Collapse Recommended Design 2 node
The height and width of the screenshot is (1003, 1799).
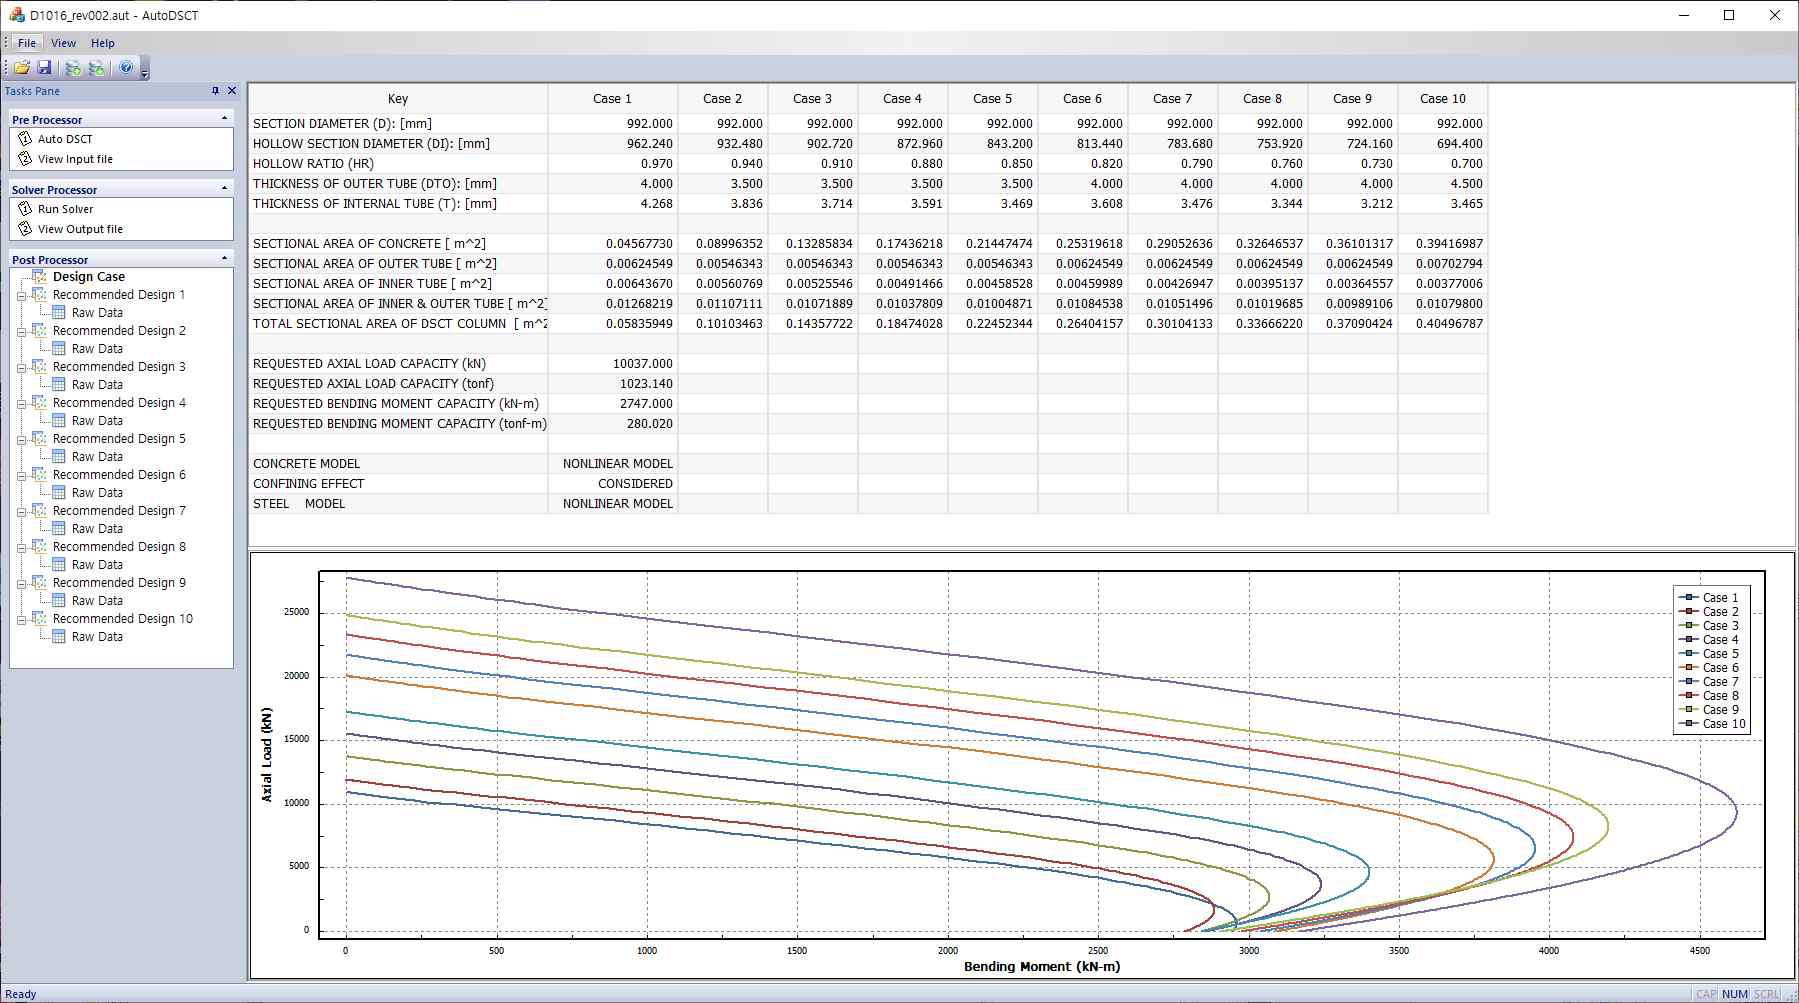[x=21, y=331]
